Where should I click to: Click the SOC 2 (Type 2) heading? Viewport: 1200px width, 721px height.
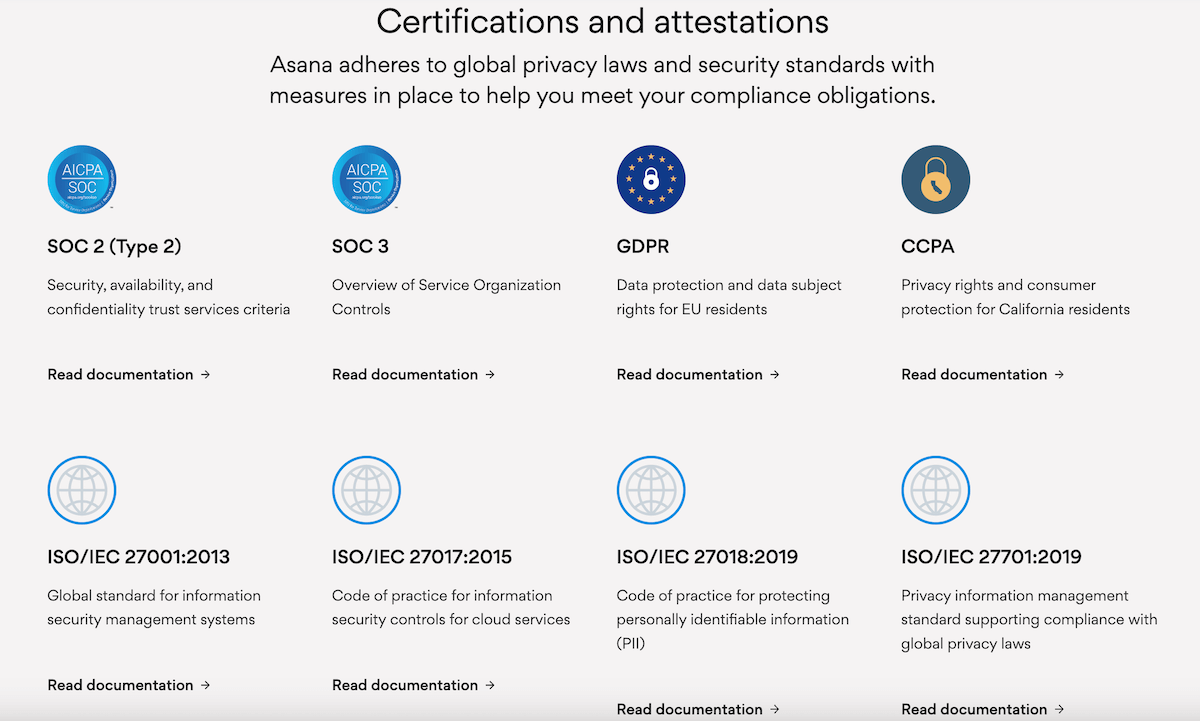tap(114, 246)
